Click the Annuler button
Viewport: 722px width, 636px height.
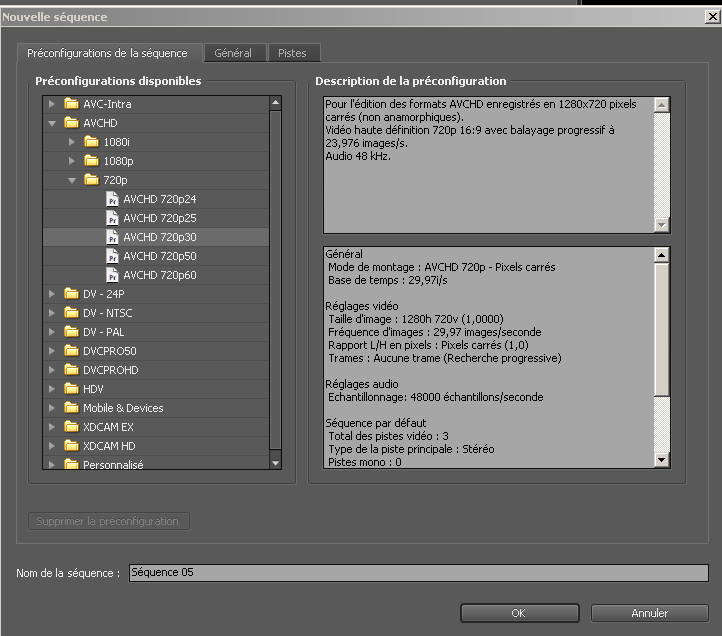tap(650, 613)
